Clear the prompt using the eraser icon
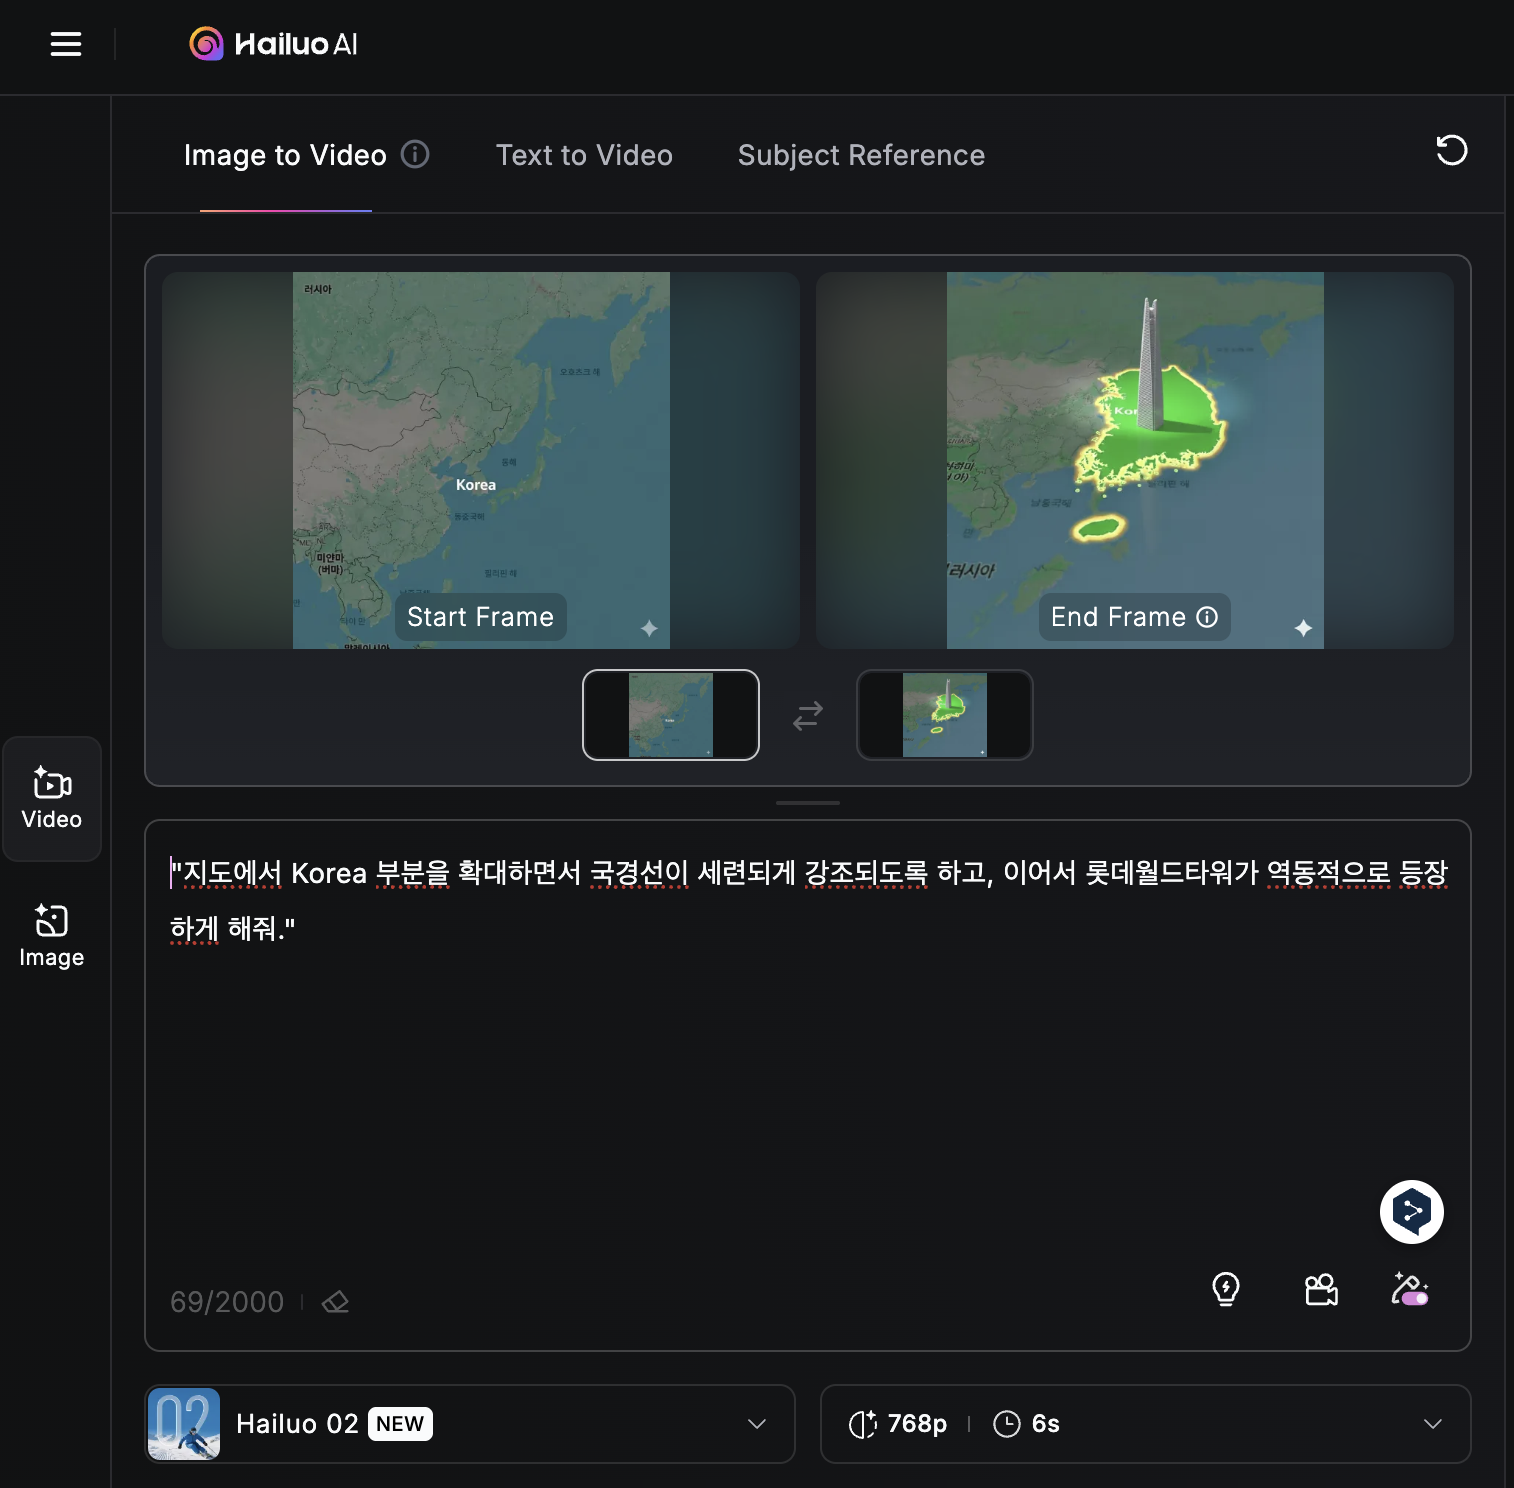Screen dimensions: 1514x1488 [335, 1301]
